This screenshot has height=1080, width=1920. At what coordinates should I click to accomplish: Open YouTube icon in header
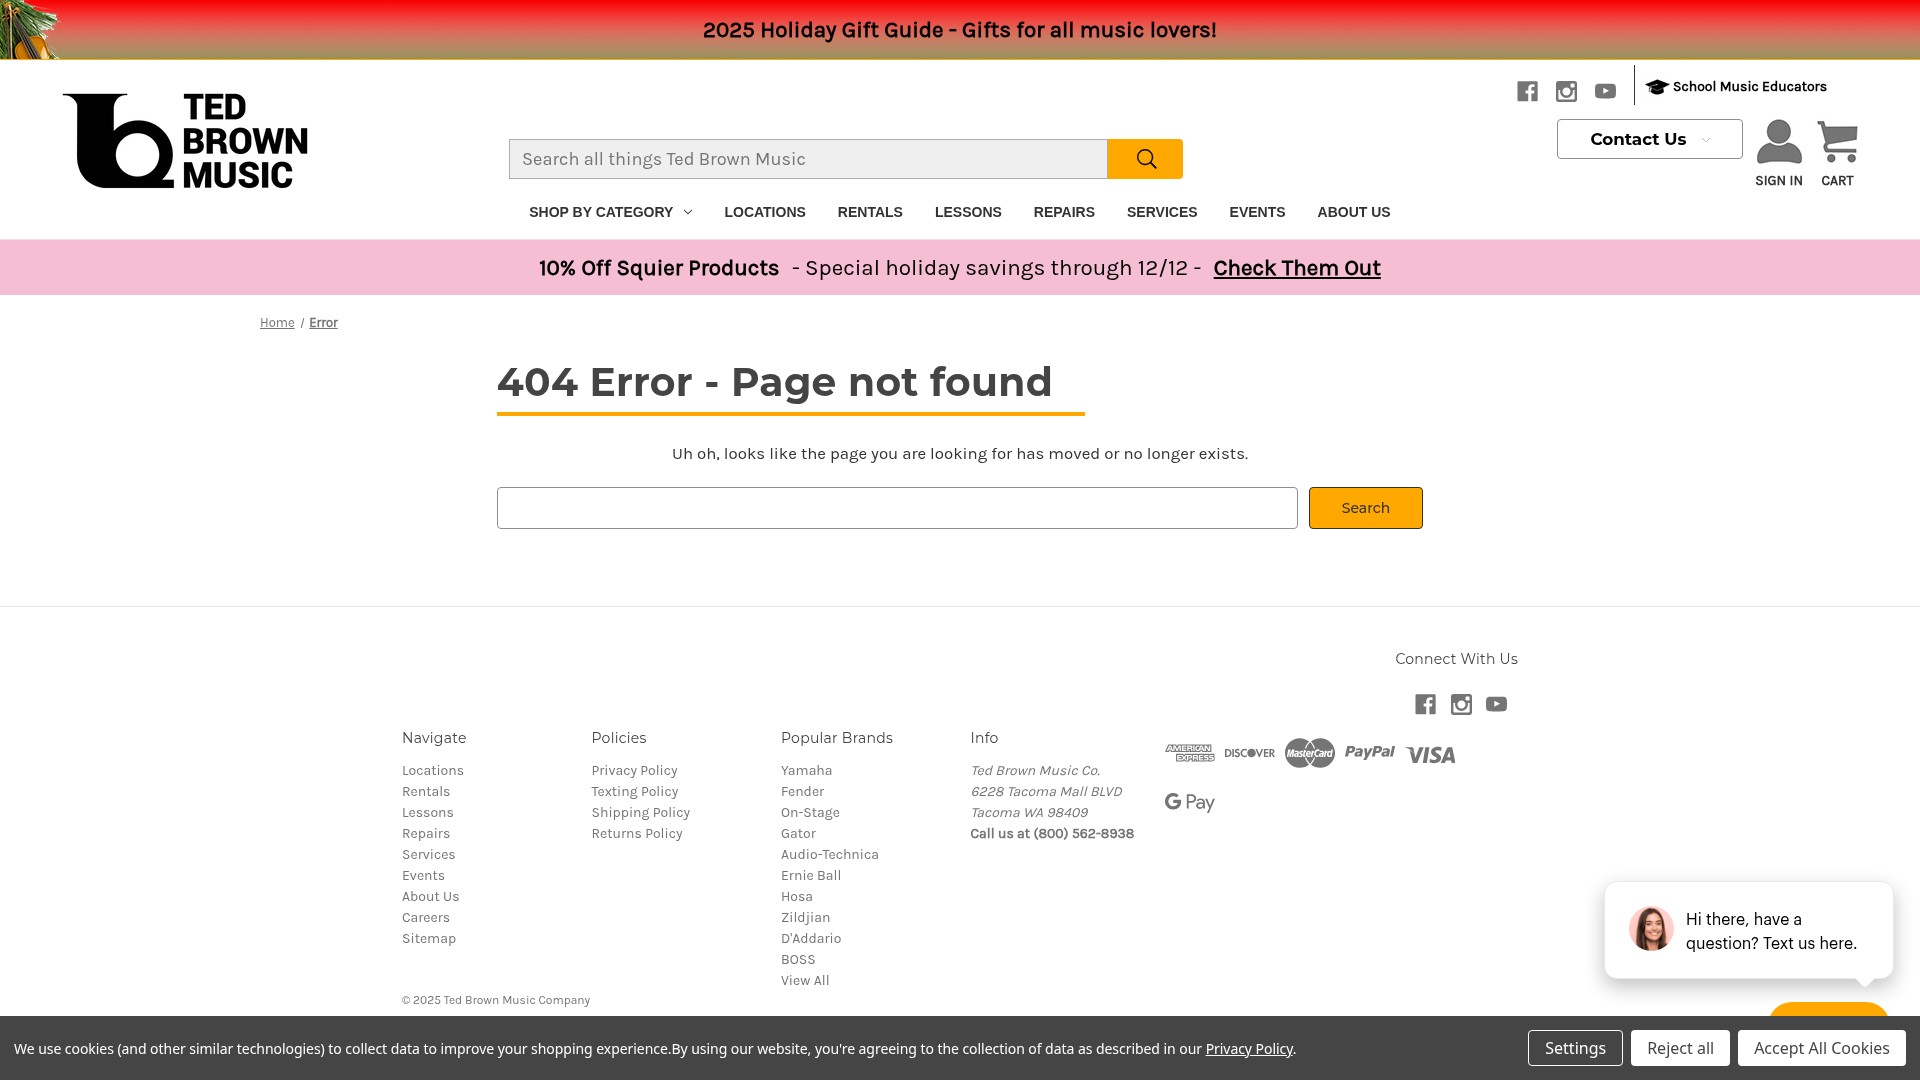pyautogui.click(x=1605, y=91)
